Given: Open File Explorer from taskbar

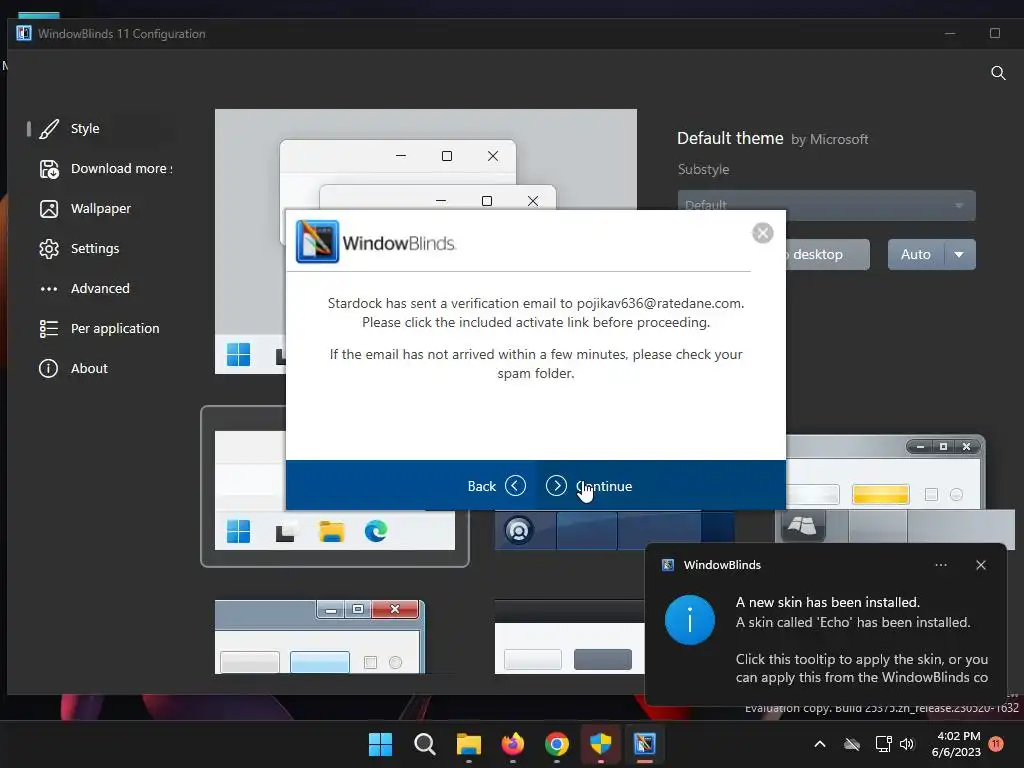Looking at the screenshot, I should click(469, 744).
